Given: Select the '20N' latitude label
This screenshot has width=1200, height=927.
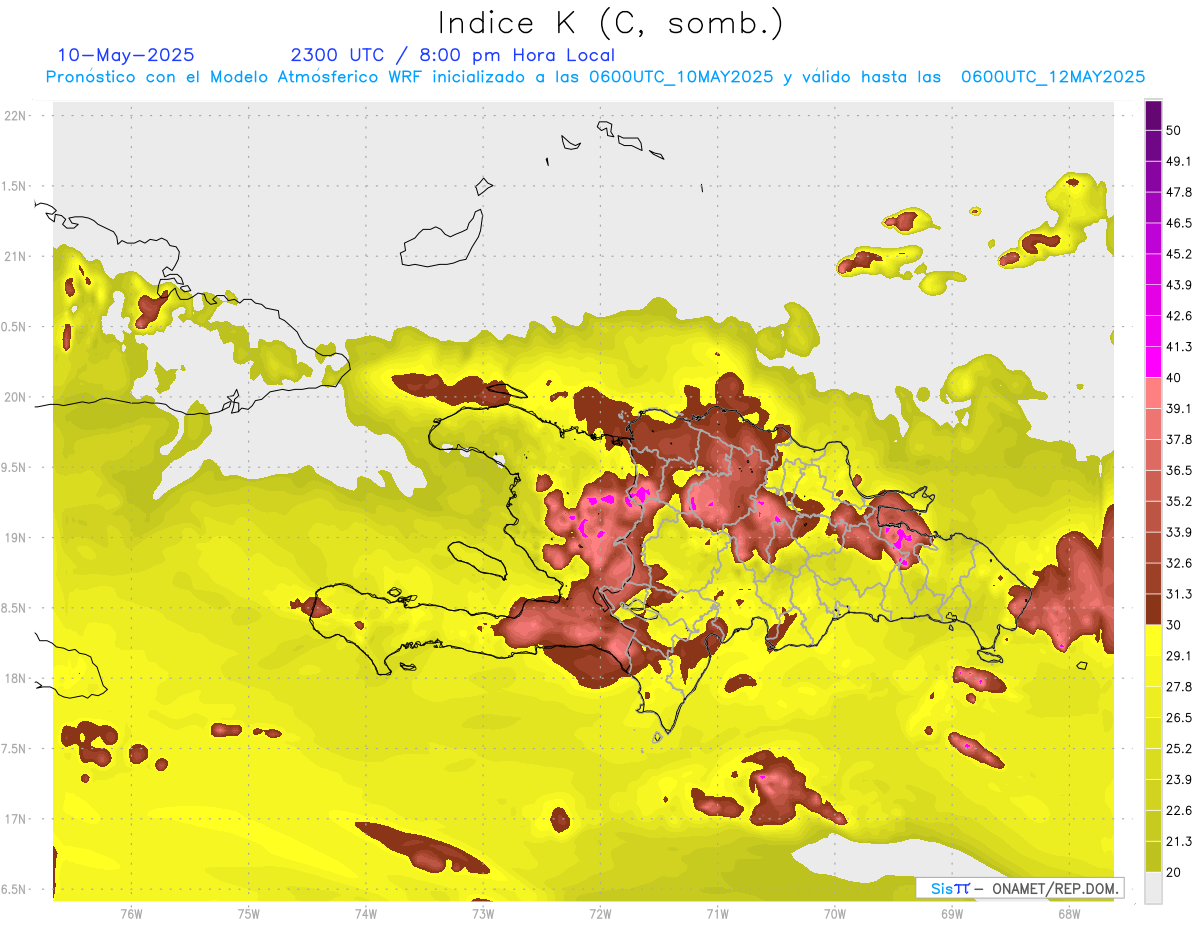Looking at the screenshot, I should pos(17,397).
